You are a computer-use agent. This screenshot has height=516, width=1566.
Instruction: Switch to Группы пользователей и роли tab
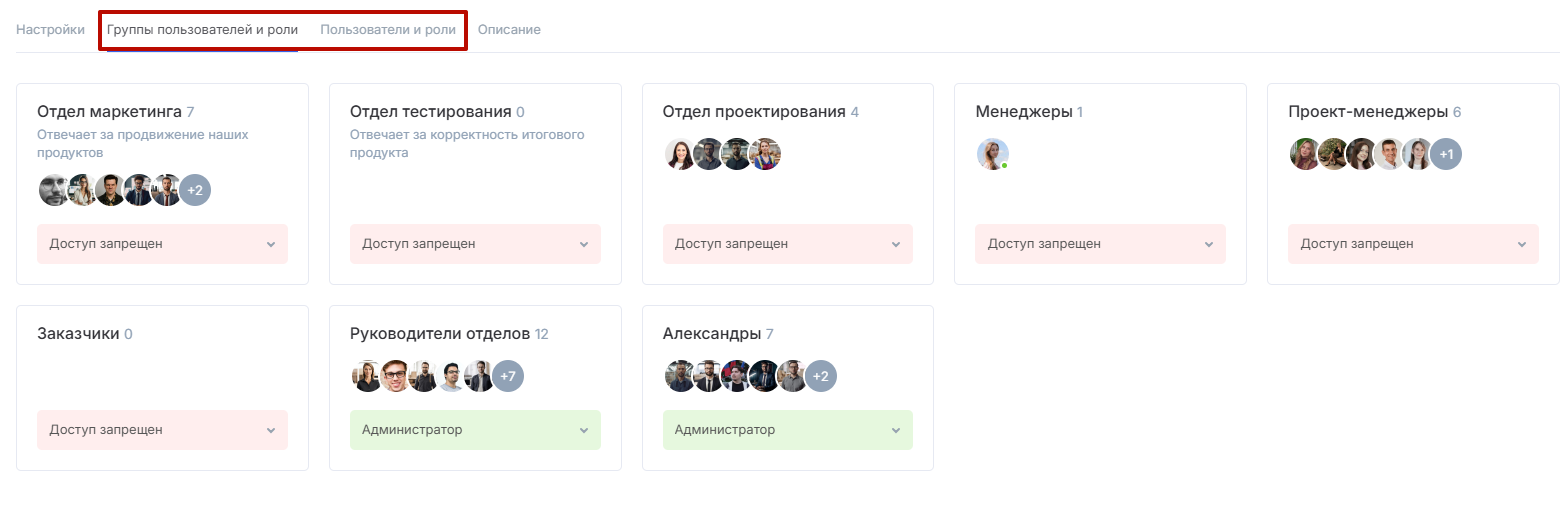[x=202, y=30]
